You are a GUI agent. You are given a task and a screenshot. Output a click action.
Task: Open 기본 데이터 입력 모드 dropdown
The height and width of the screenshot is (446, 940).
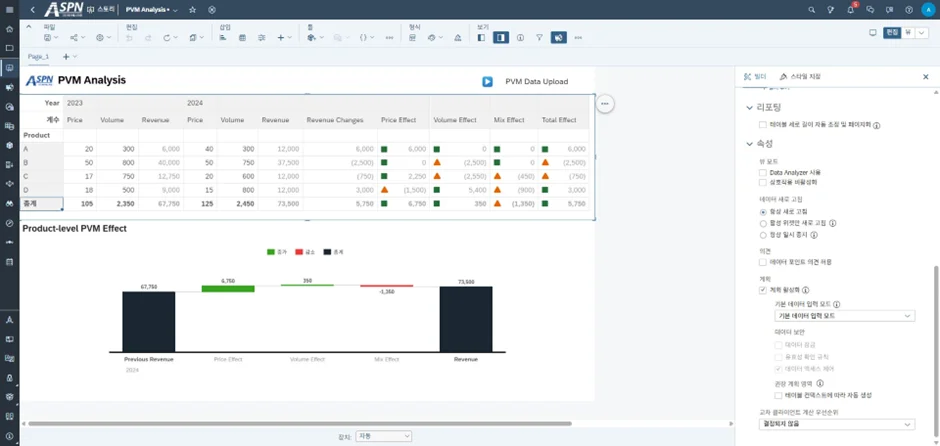[x=845, y=316]
